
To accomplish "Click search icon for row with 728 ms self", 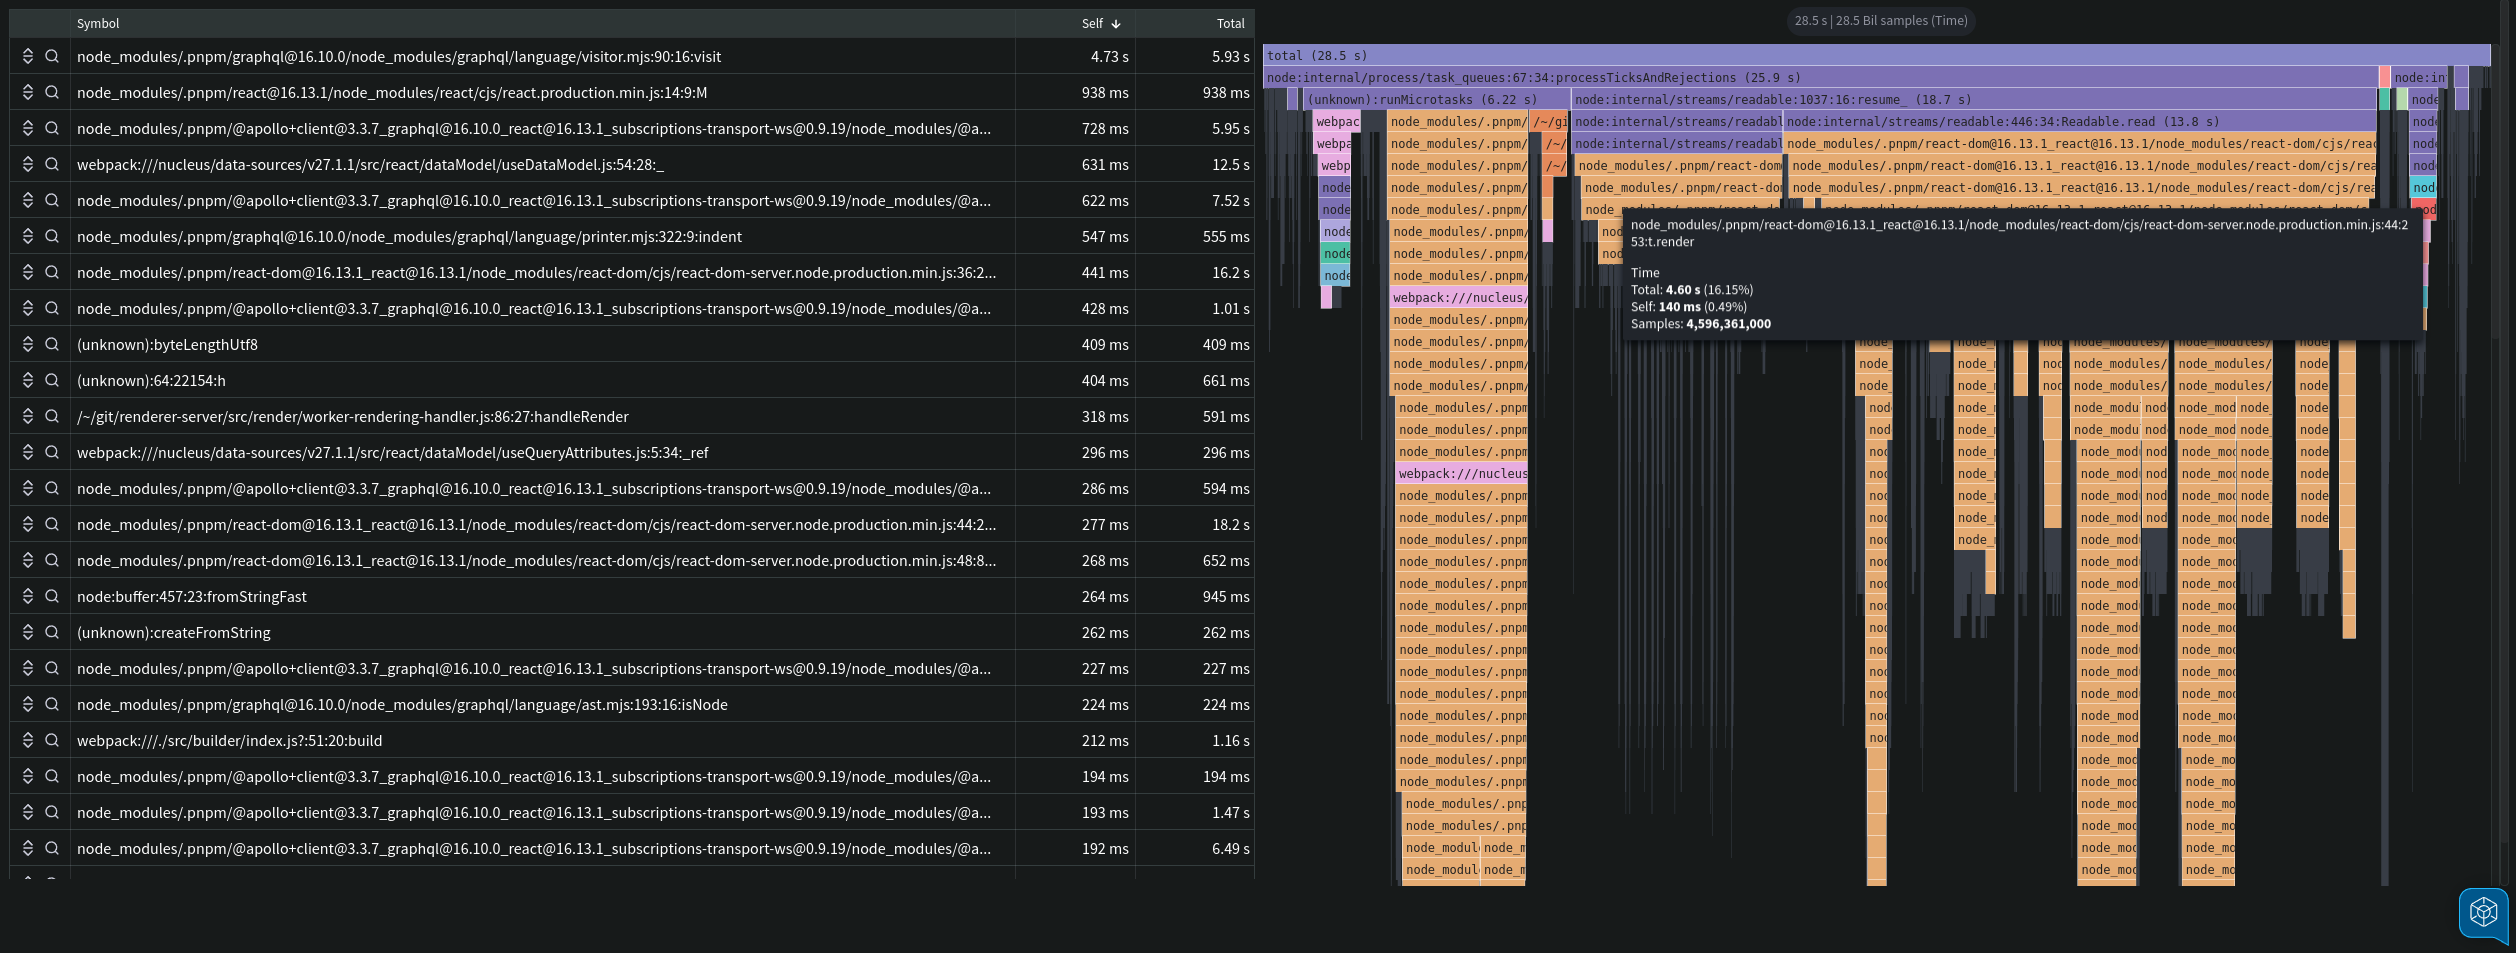I will (52, 128).
